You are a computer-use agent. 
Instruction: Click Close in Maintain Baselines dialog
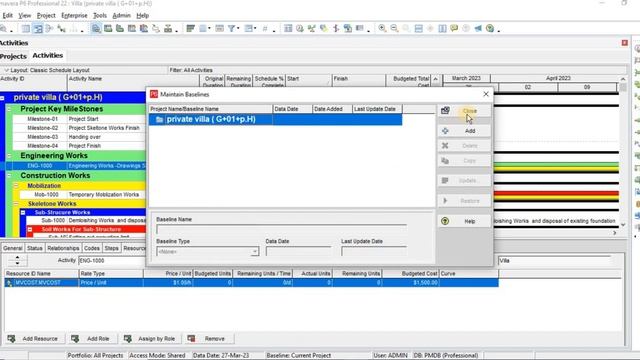tap(464, 111)
